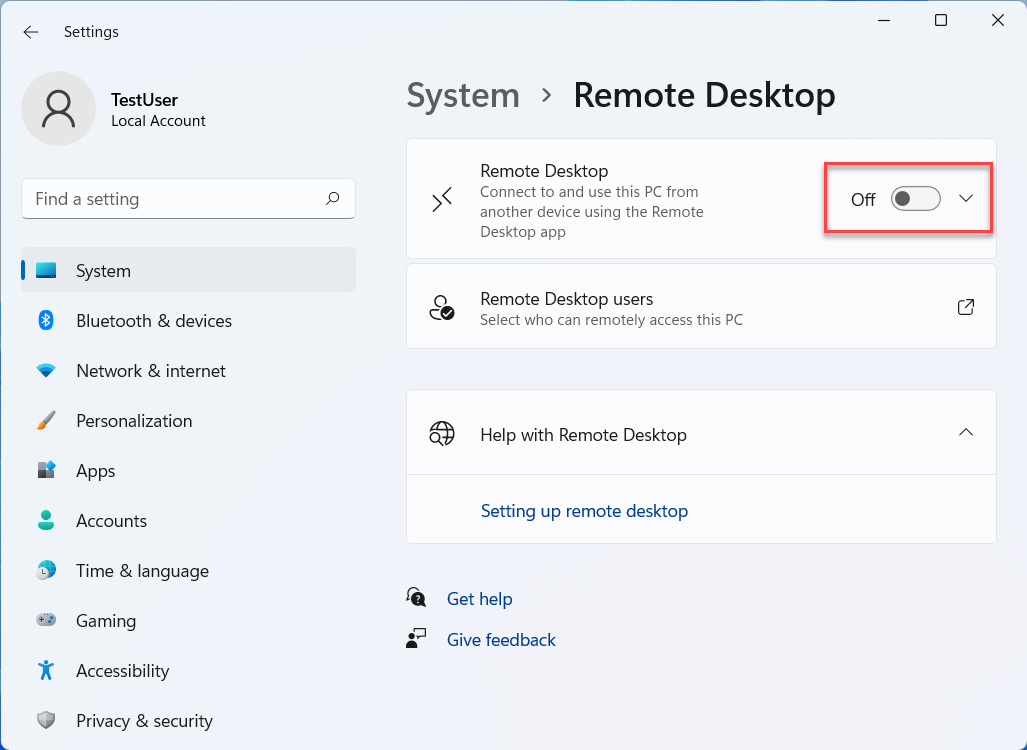This screenshot has width=1027, height=750.
Task: Click the Give feedback link
Action: [x=501, y=640]
